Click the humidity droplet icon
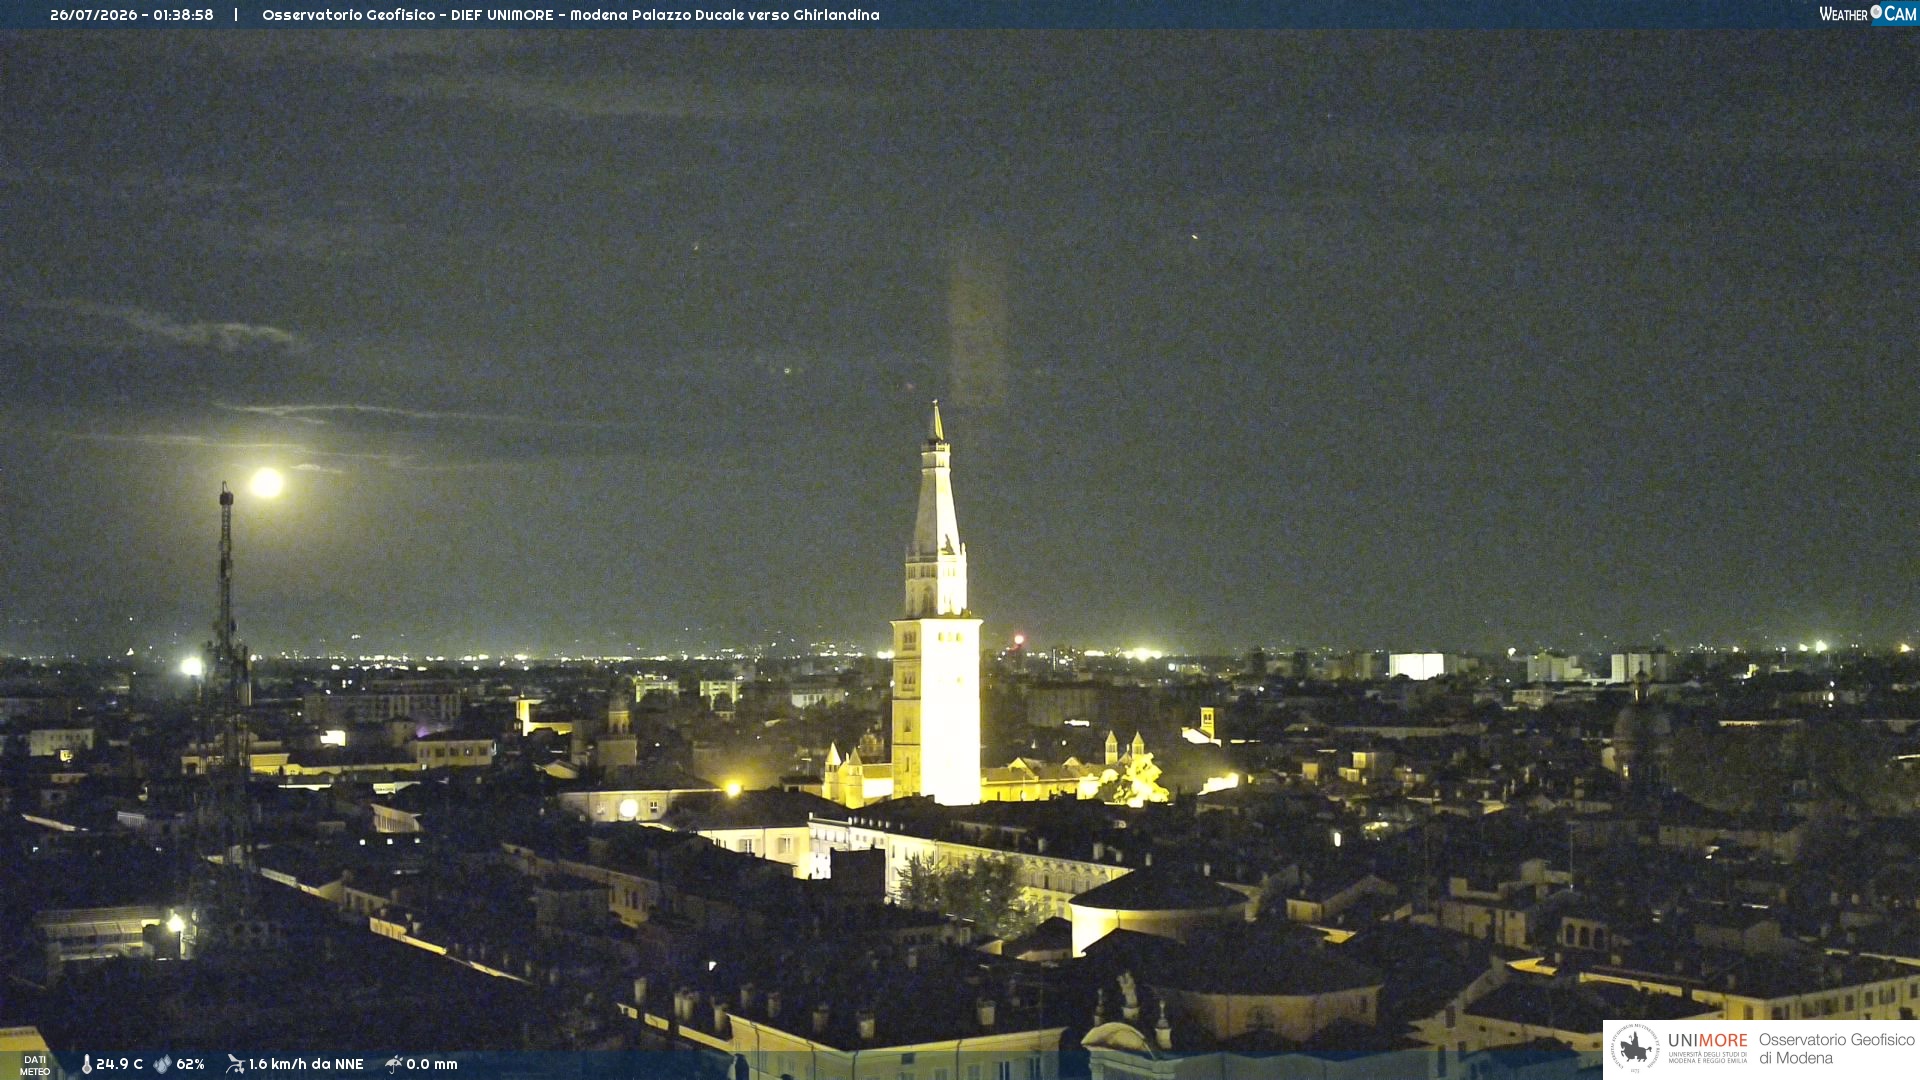 coord(162,1064)
